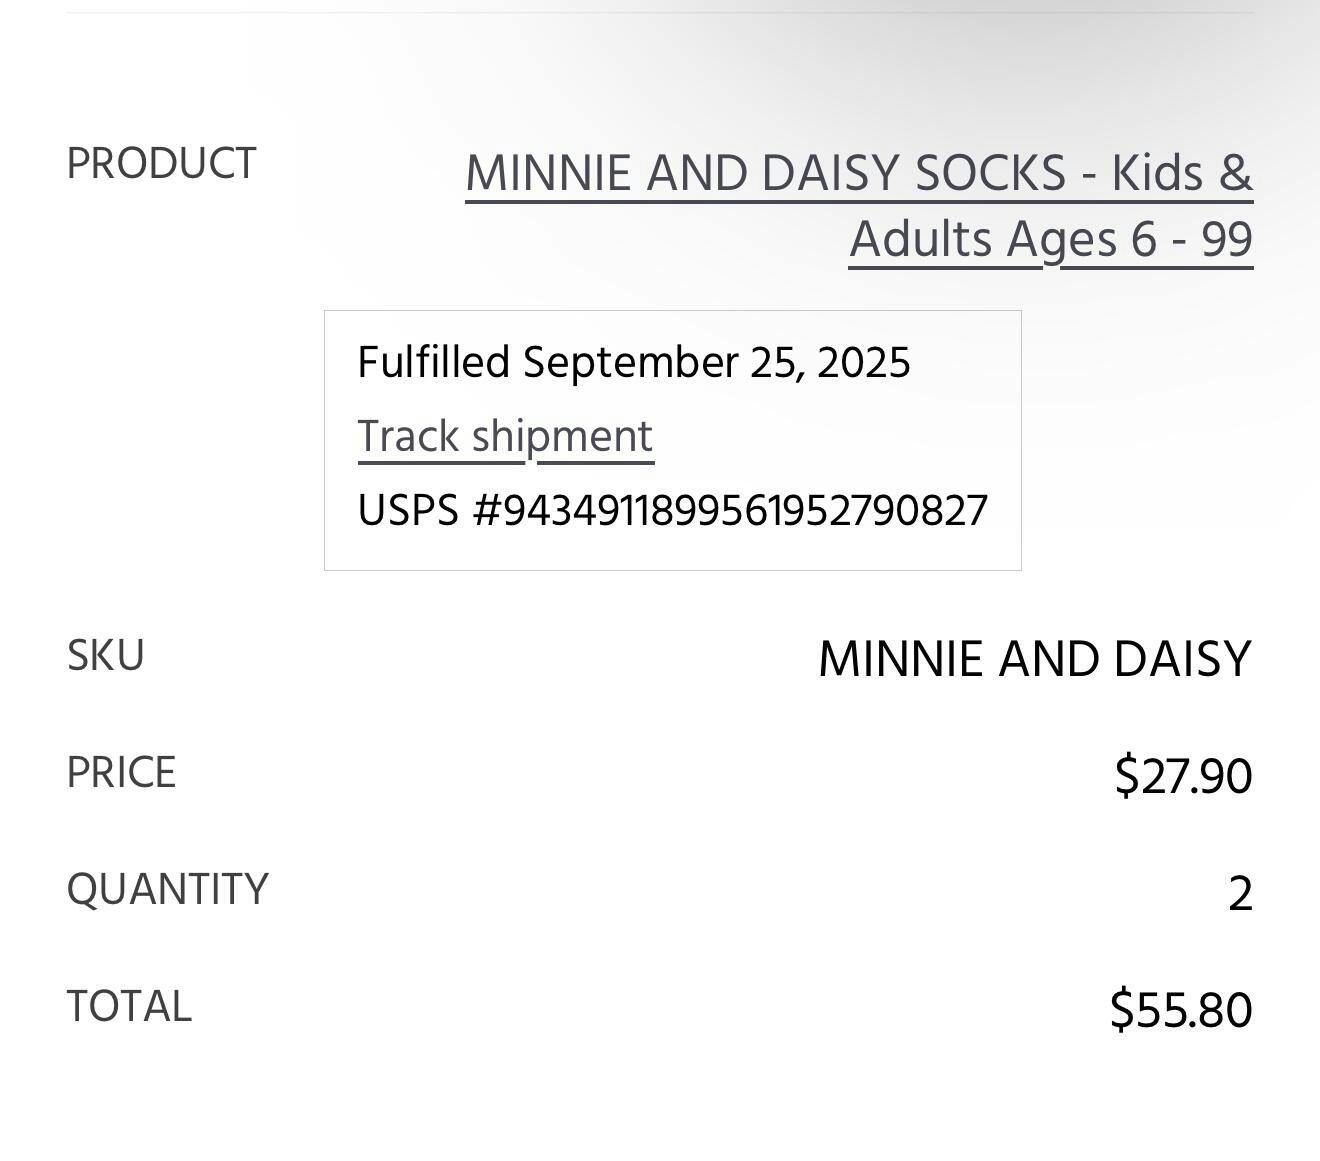
Task: Click the 'Adults Ages 6 - 99' link line
Action: coord(1050,241)
